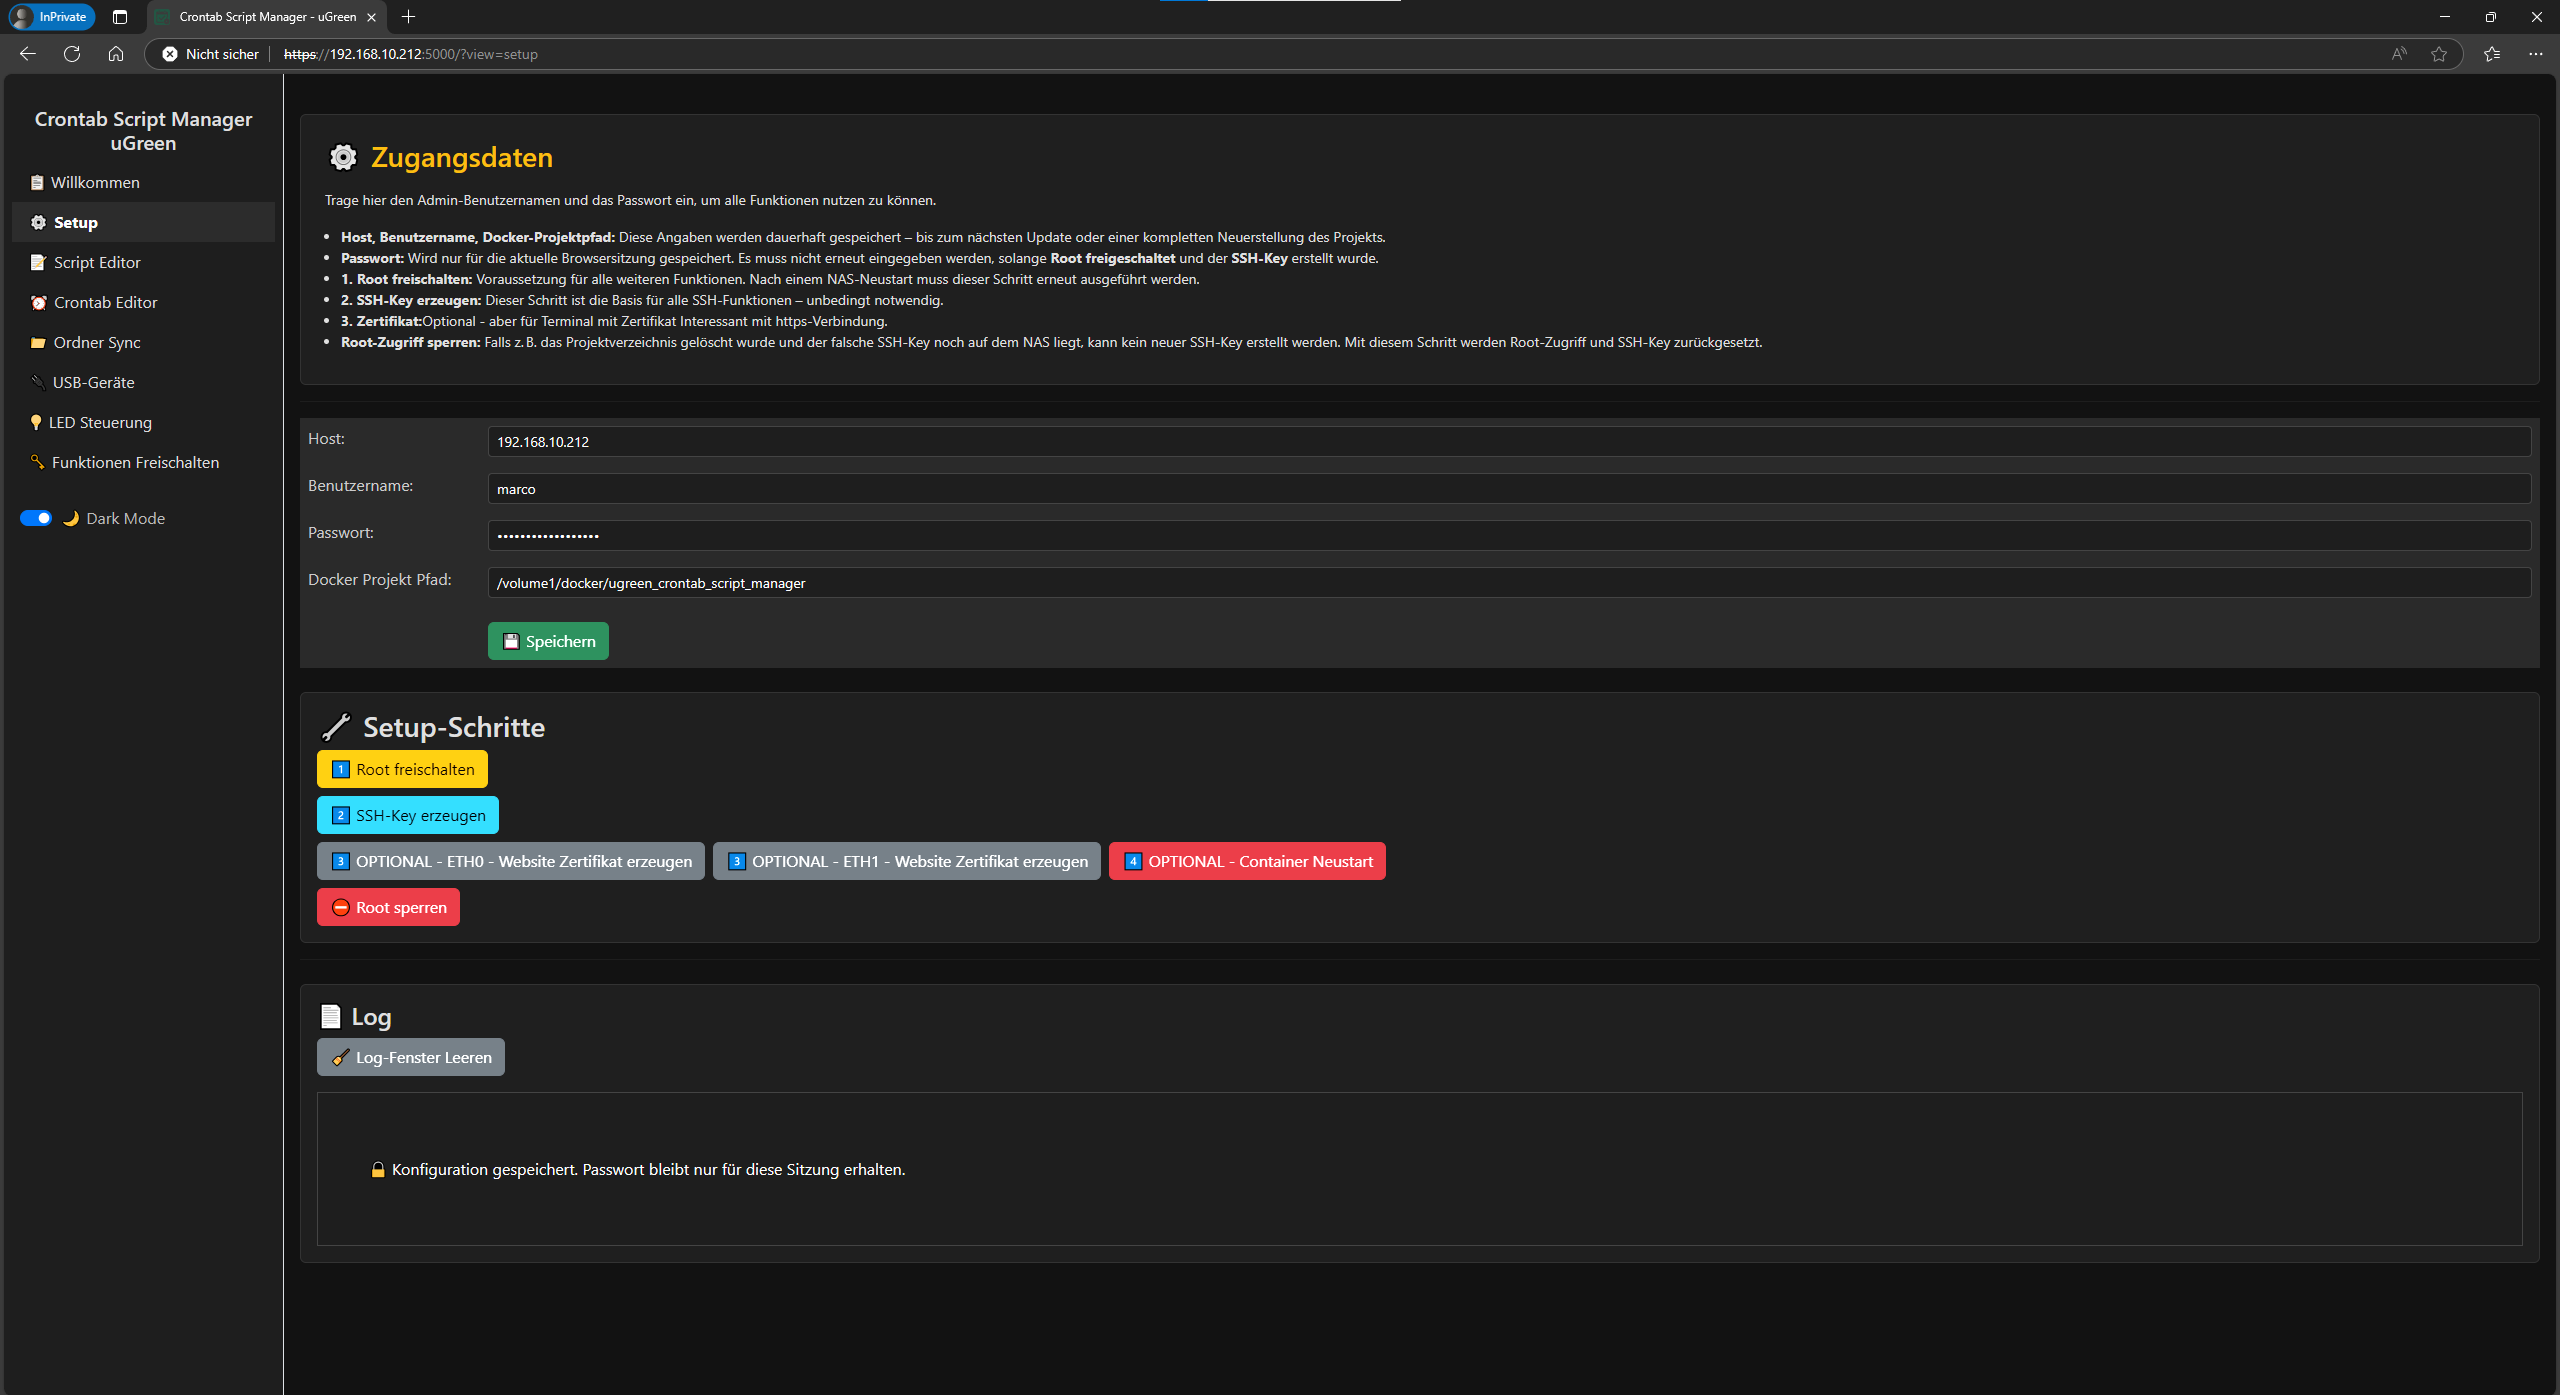Clear log with Log-Fenster Leeren
The height and width of the screenshot is (1395, 2560).
(x=411, y=1057)
